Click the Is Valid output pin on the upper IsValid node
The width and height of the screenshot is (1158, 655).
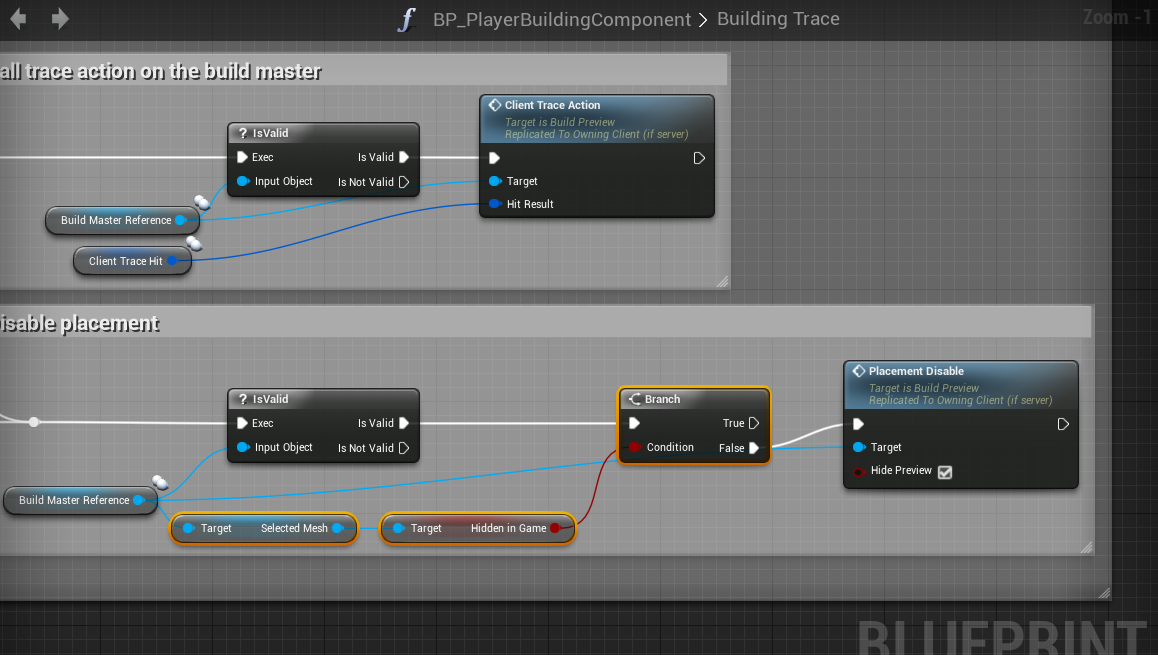pyautogui.click(x=404, y=157)
